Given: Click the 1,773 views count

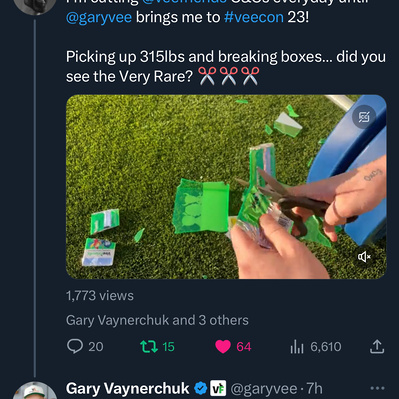Looking at the screenshot, I should [100, 296].
